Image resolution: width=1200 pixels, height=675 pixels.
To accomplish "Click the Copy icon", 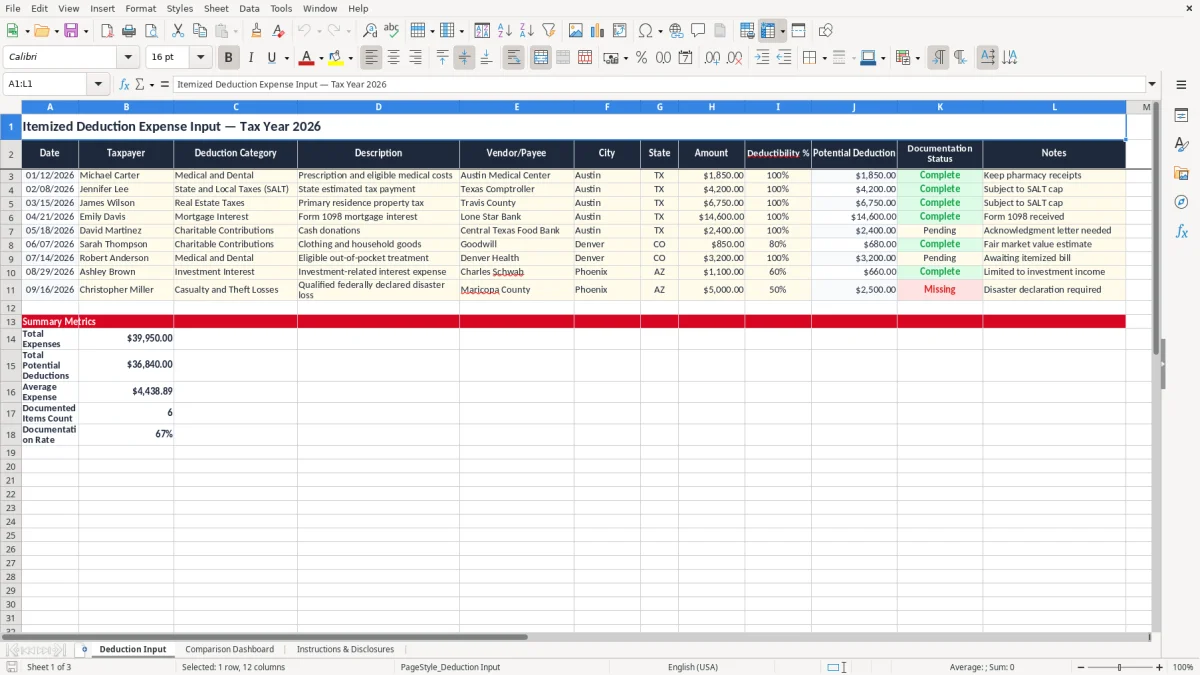I will click(199, 31).
